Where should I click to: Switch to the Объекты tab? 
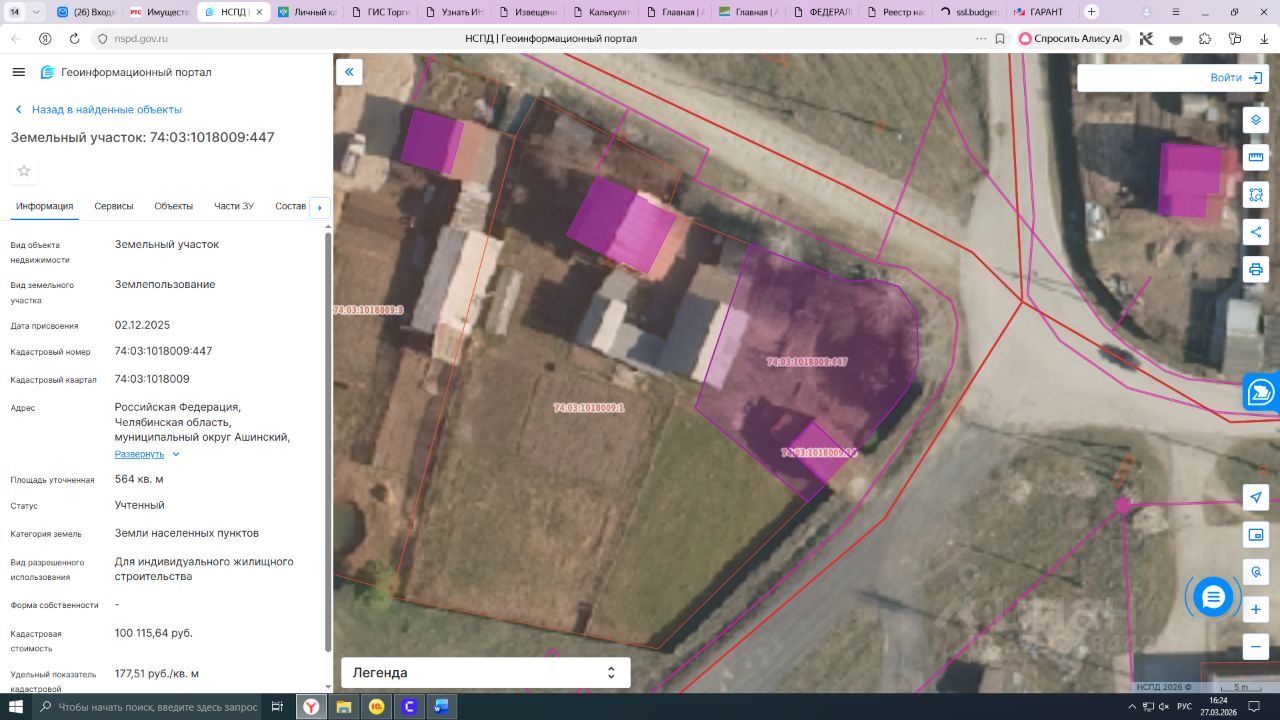pyautogui.click(x=174, y=206)
